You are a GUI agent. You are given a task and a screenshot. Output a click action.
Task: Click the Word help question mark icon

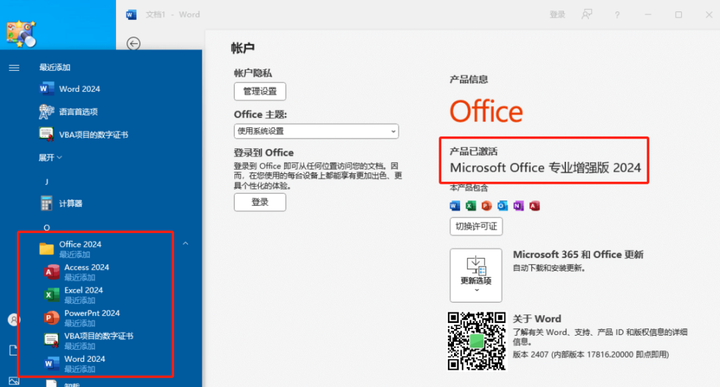pyautogui.click(x=617, y=15)
